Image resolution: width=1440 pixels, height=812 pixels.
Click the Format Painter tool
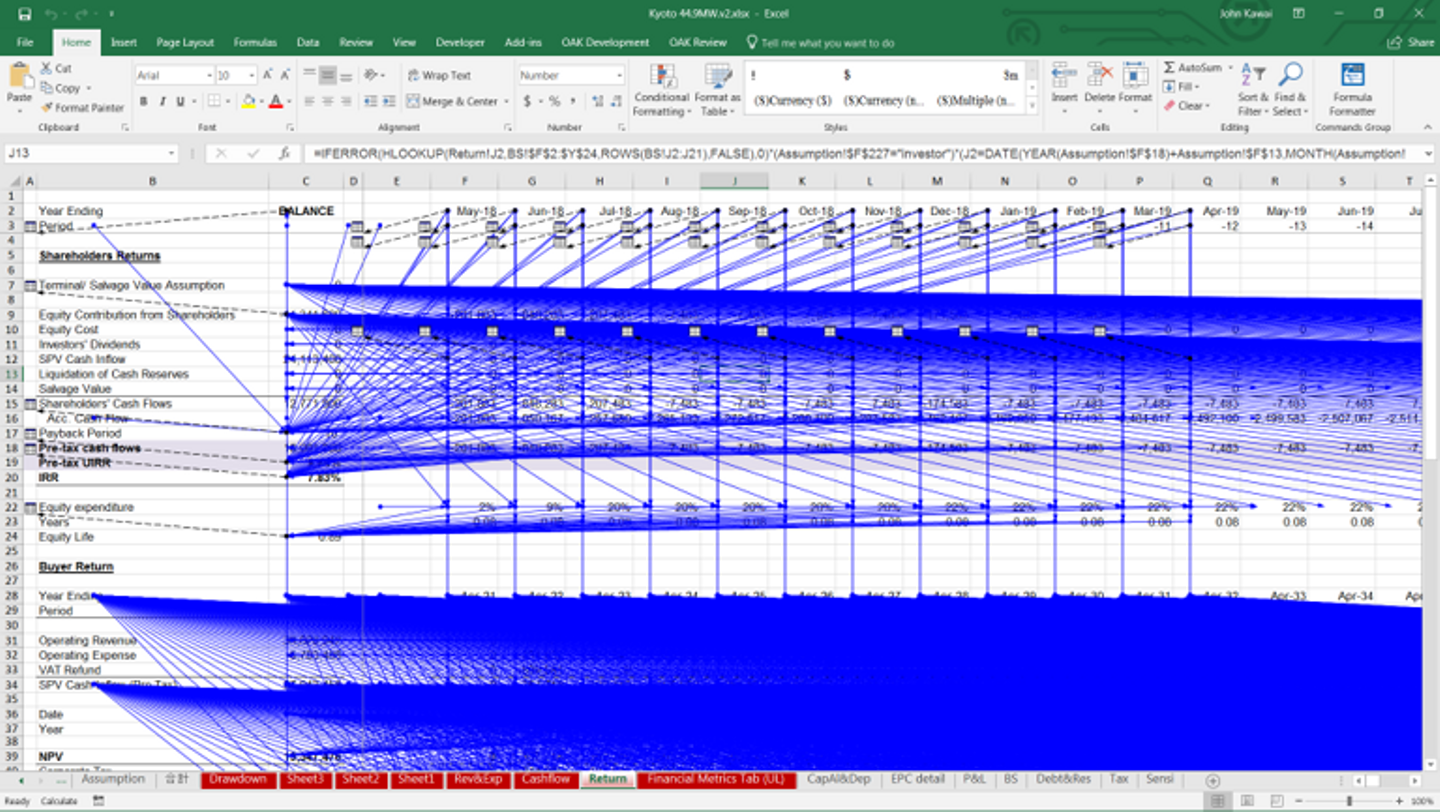pyautogui.click(x=82, y=107)
